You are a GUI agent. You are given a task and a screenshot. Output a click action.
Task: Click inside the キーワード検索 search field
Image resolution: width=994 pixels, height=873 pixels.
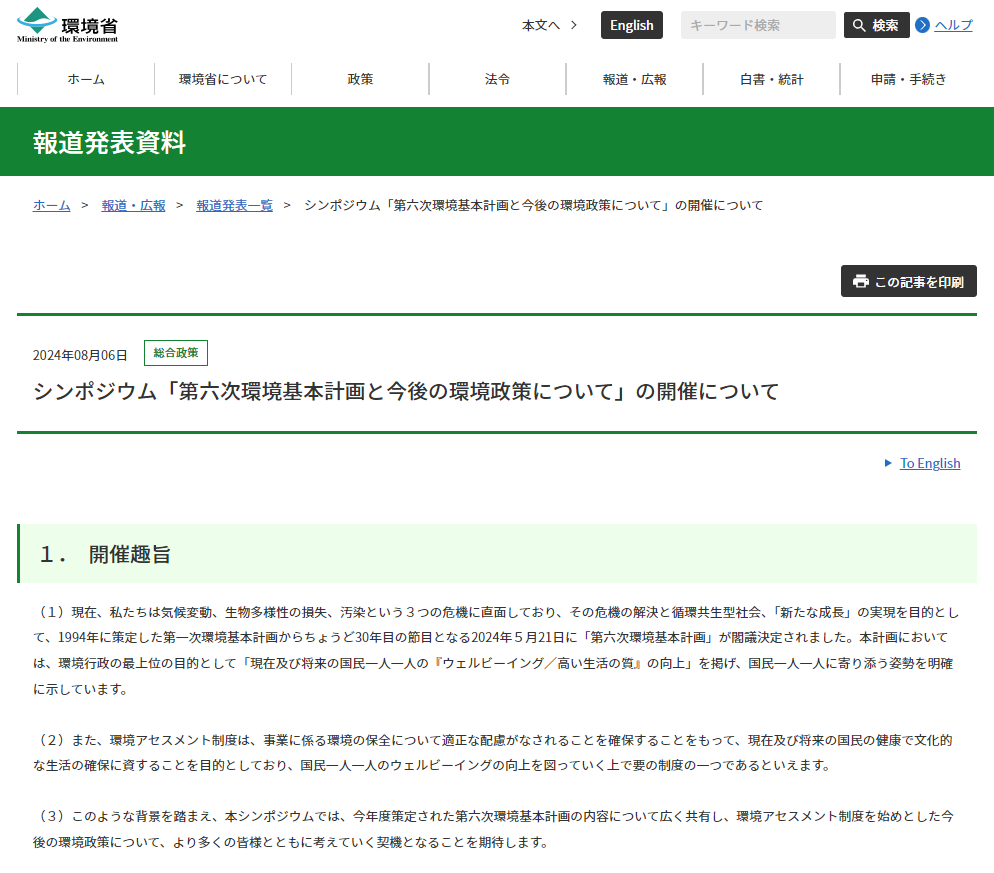[x=757, y=24]
